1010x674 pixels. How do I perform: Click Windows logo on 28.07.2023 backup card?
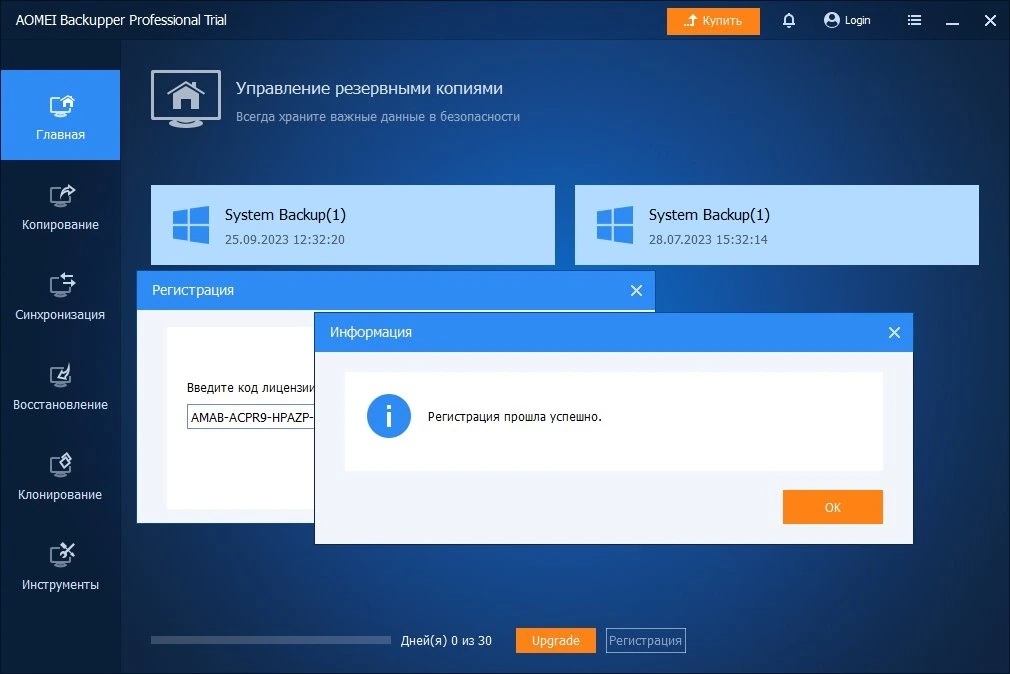click(x=615, y=225)
